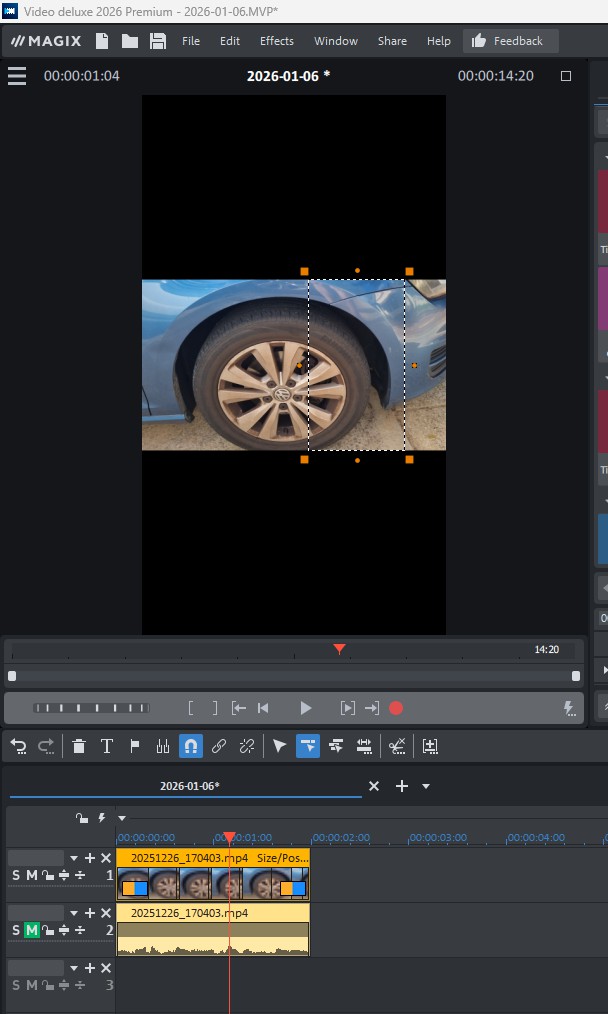Open the Title editor T tool

[x=107, y=746]
